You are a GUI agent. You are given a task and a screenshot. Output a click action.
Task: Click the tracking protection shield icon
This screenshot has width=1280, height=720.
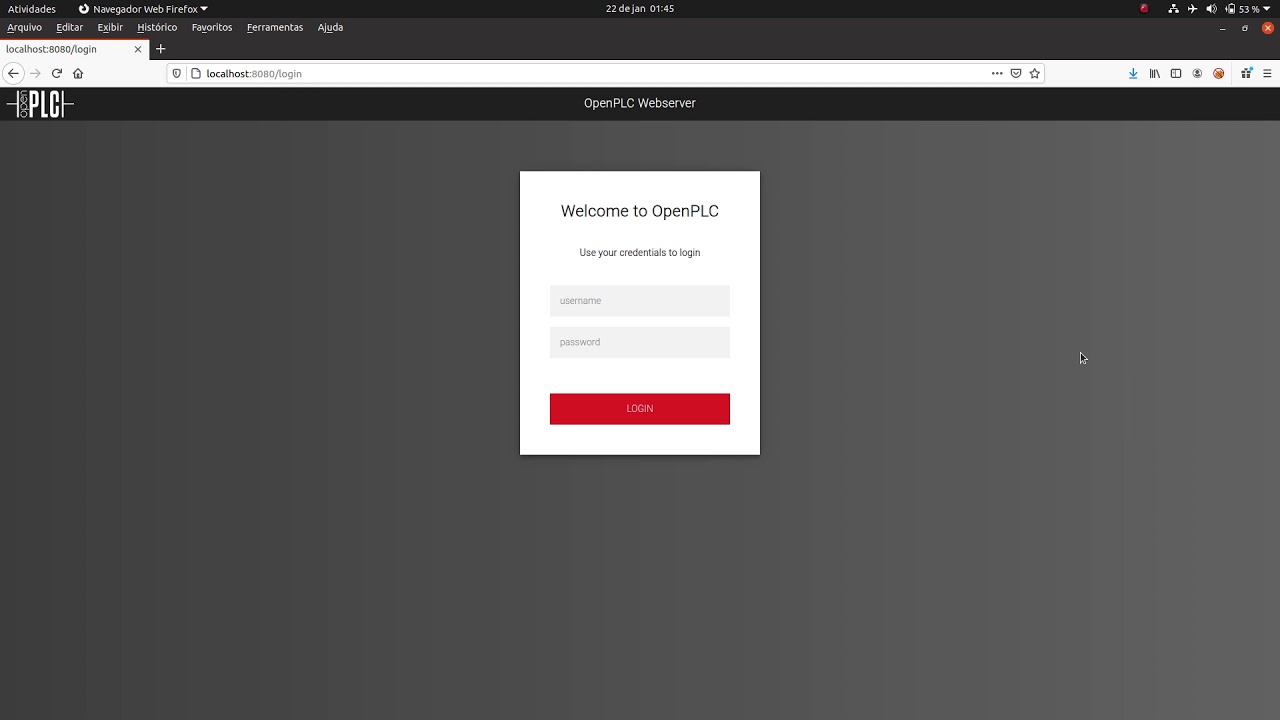tap(177, 73)
